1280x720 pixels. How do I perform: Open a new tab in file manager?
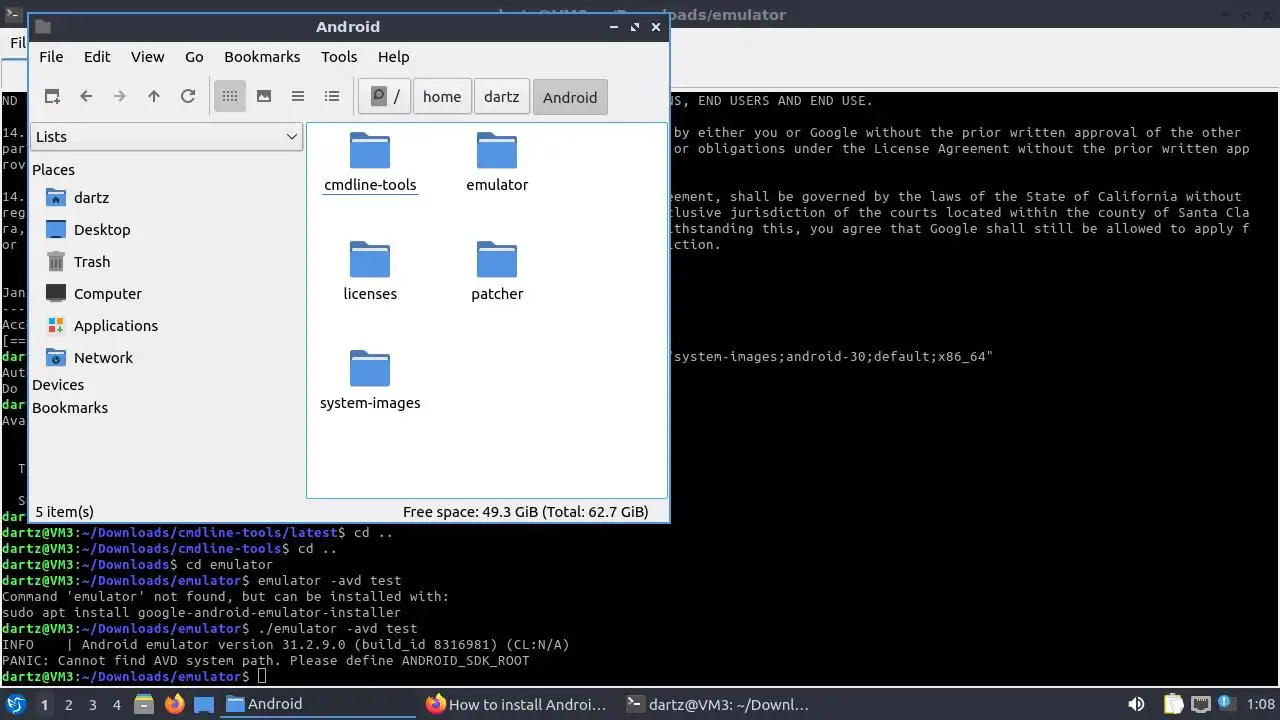[x=52, y=97]
